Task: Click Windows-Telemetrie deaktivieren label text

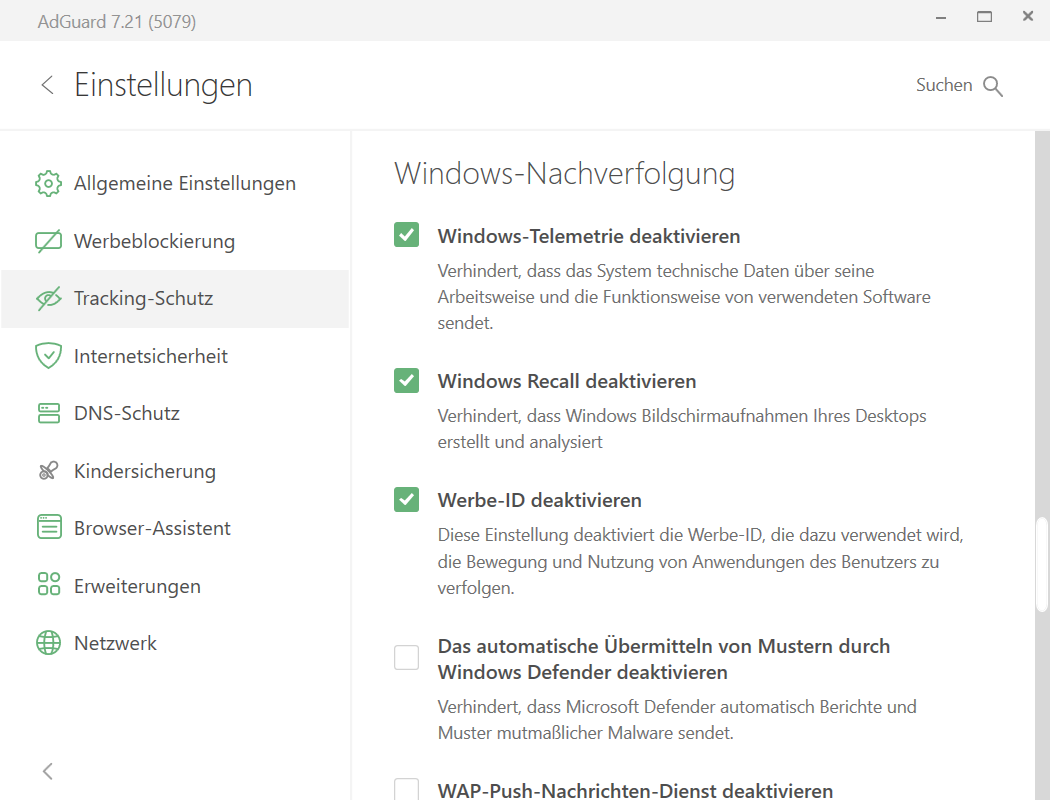Action: click(x=589, y=236)
